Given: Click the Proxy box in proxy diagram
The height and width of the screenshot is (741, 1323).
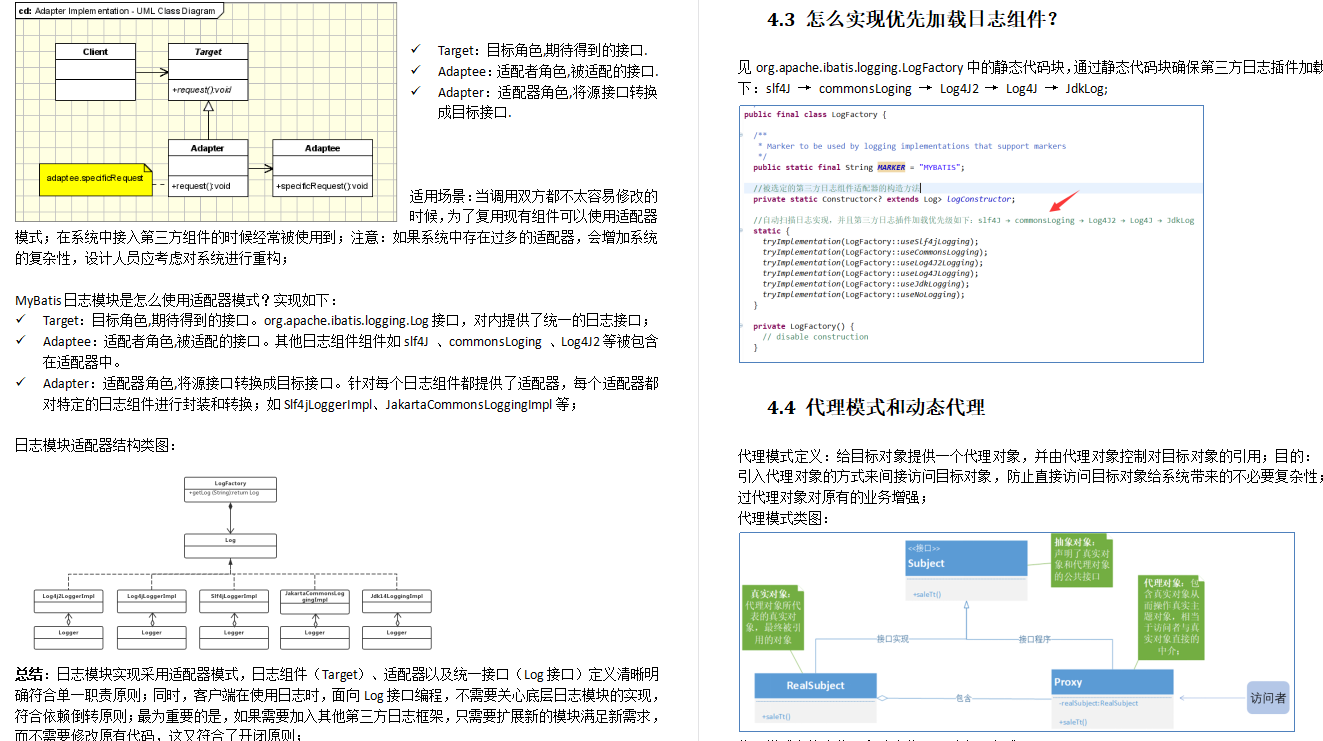Looking at the screenshot, I should pyautogui.click(x=1112, y=698).
